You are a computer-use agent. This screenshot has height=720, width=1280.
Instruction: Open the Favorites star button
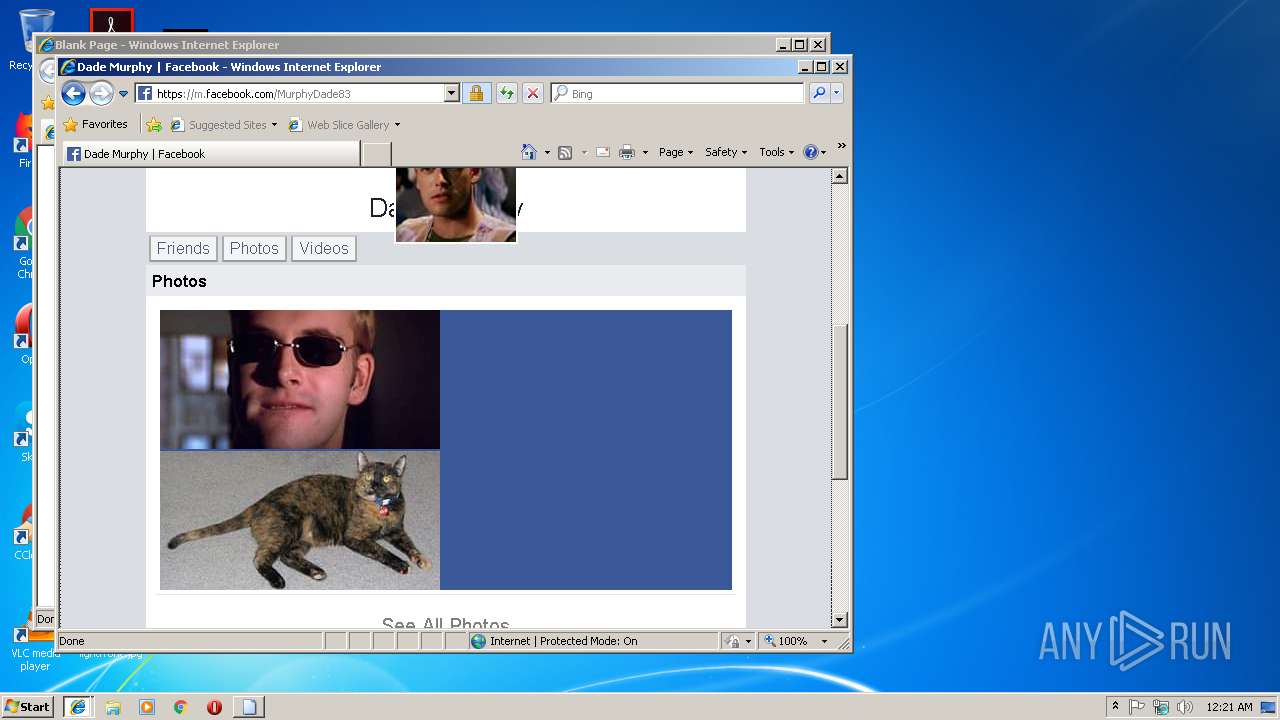pyautogui.click(x=95, y=125)
